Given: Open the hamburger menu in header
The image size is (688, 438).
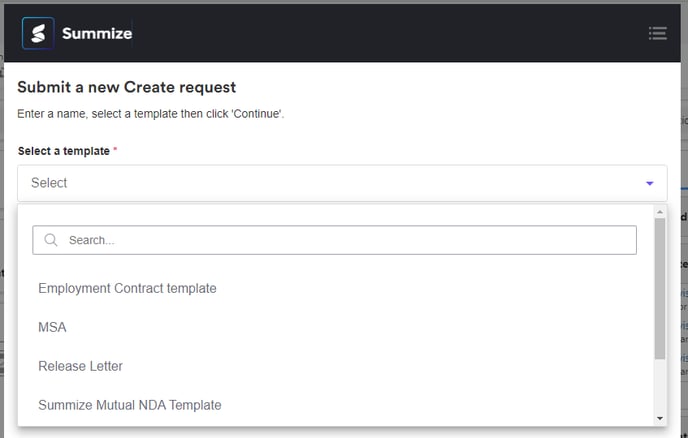Looking at the screenshot, I should pos(657,33).
